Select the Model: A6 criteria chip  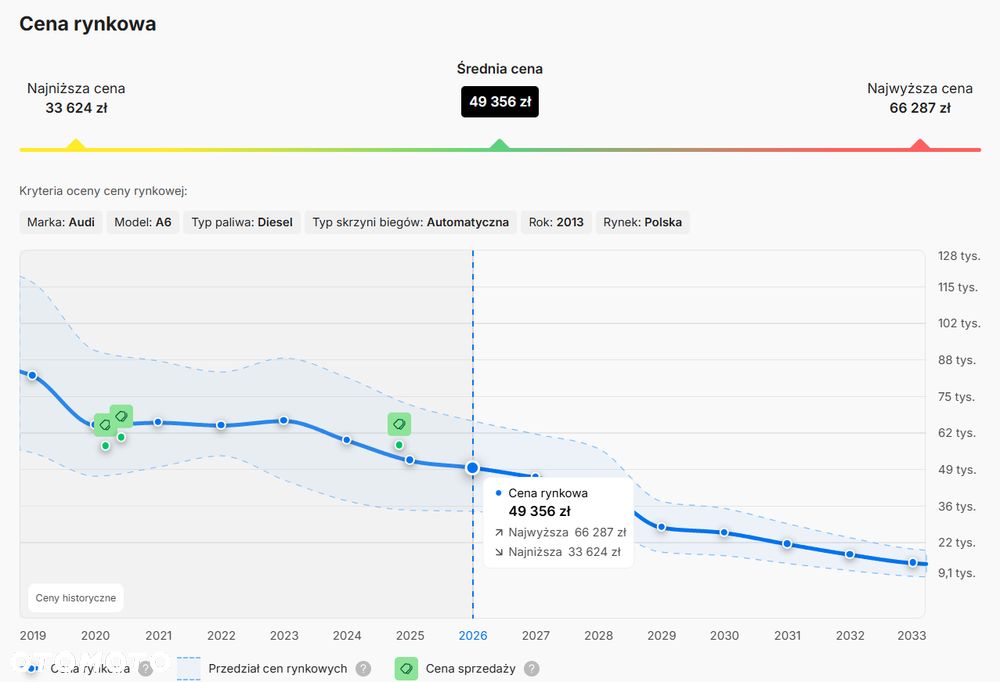tap(143, 222)
